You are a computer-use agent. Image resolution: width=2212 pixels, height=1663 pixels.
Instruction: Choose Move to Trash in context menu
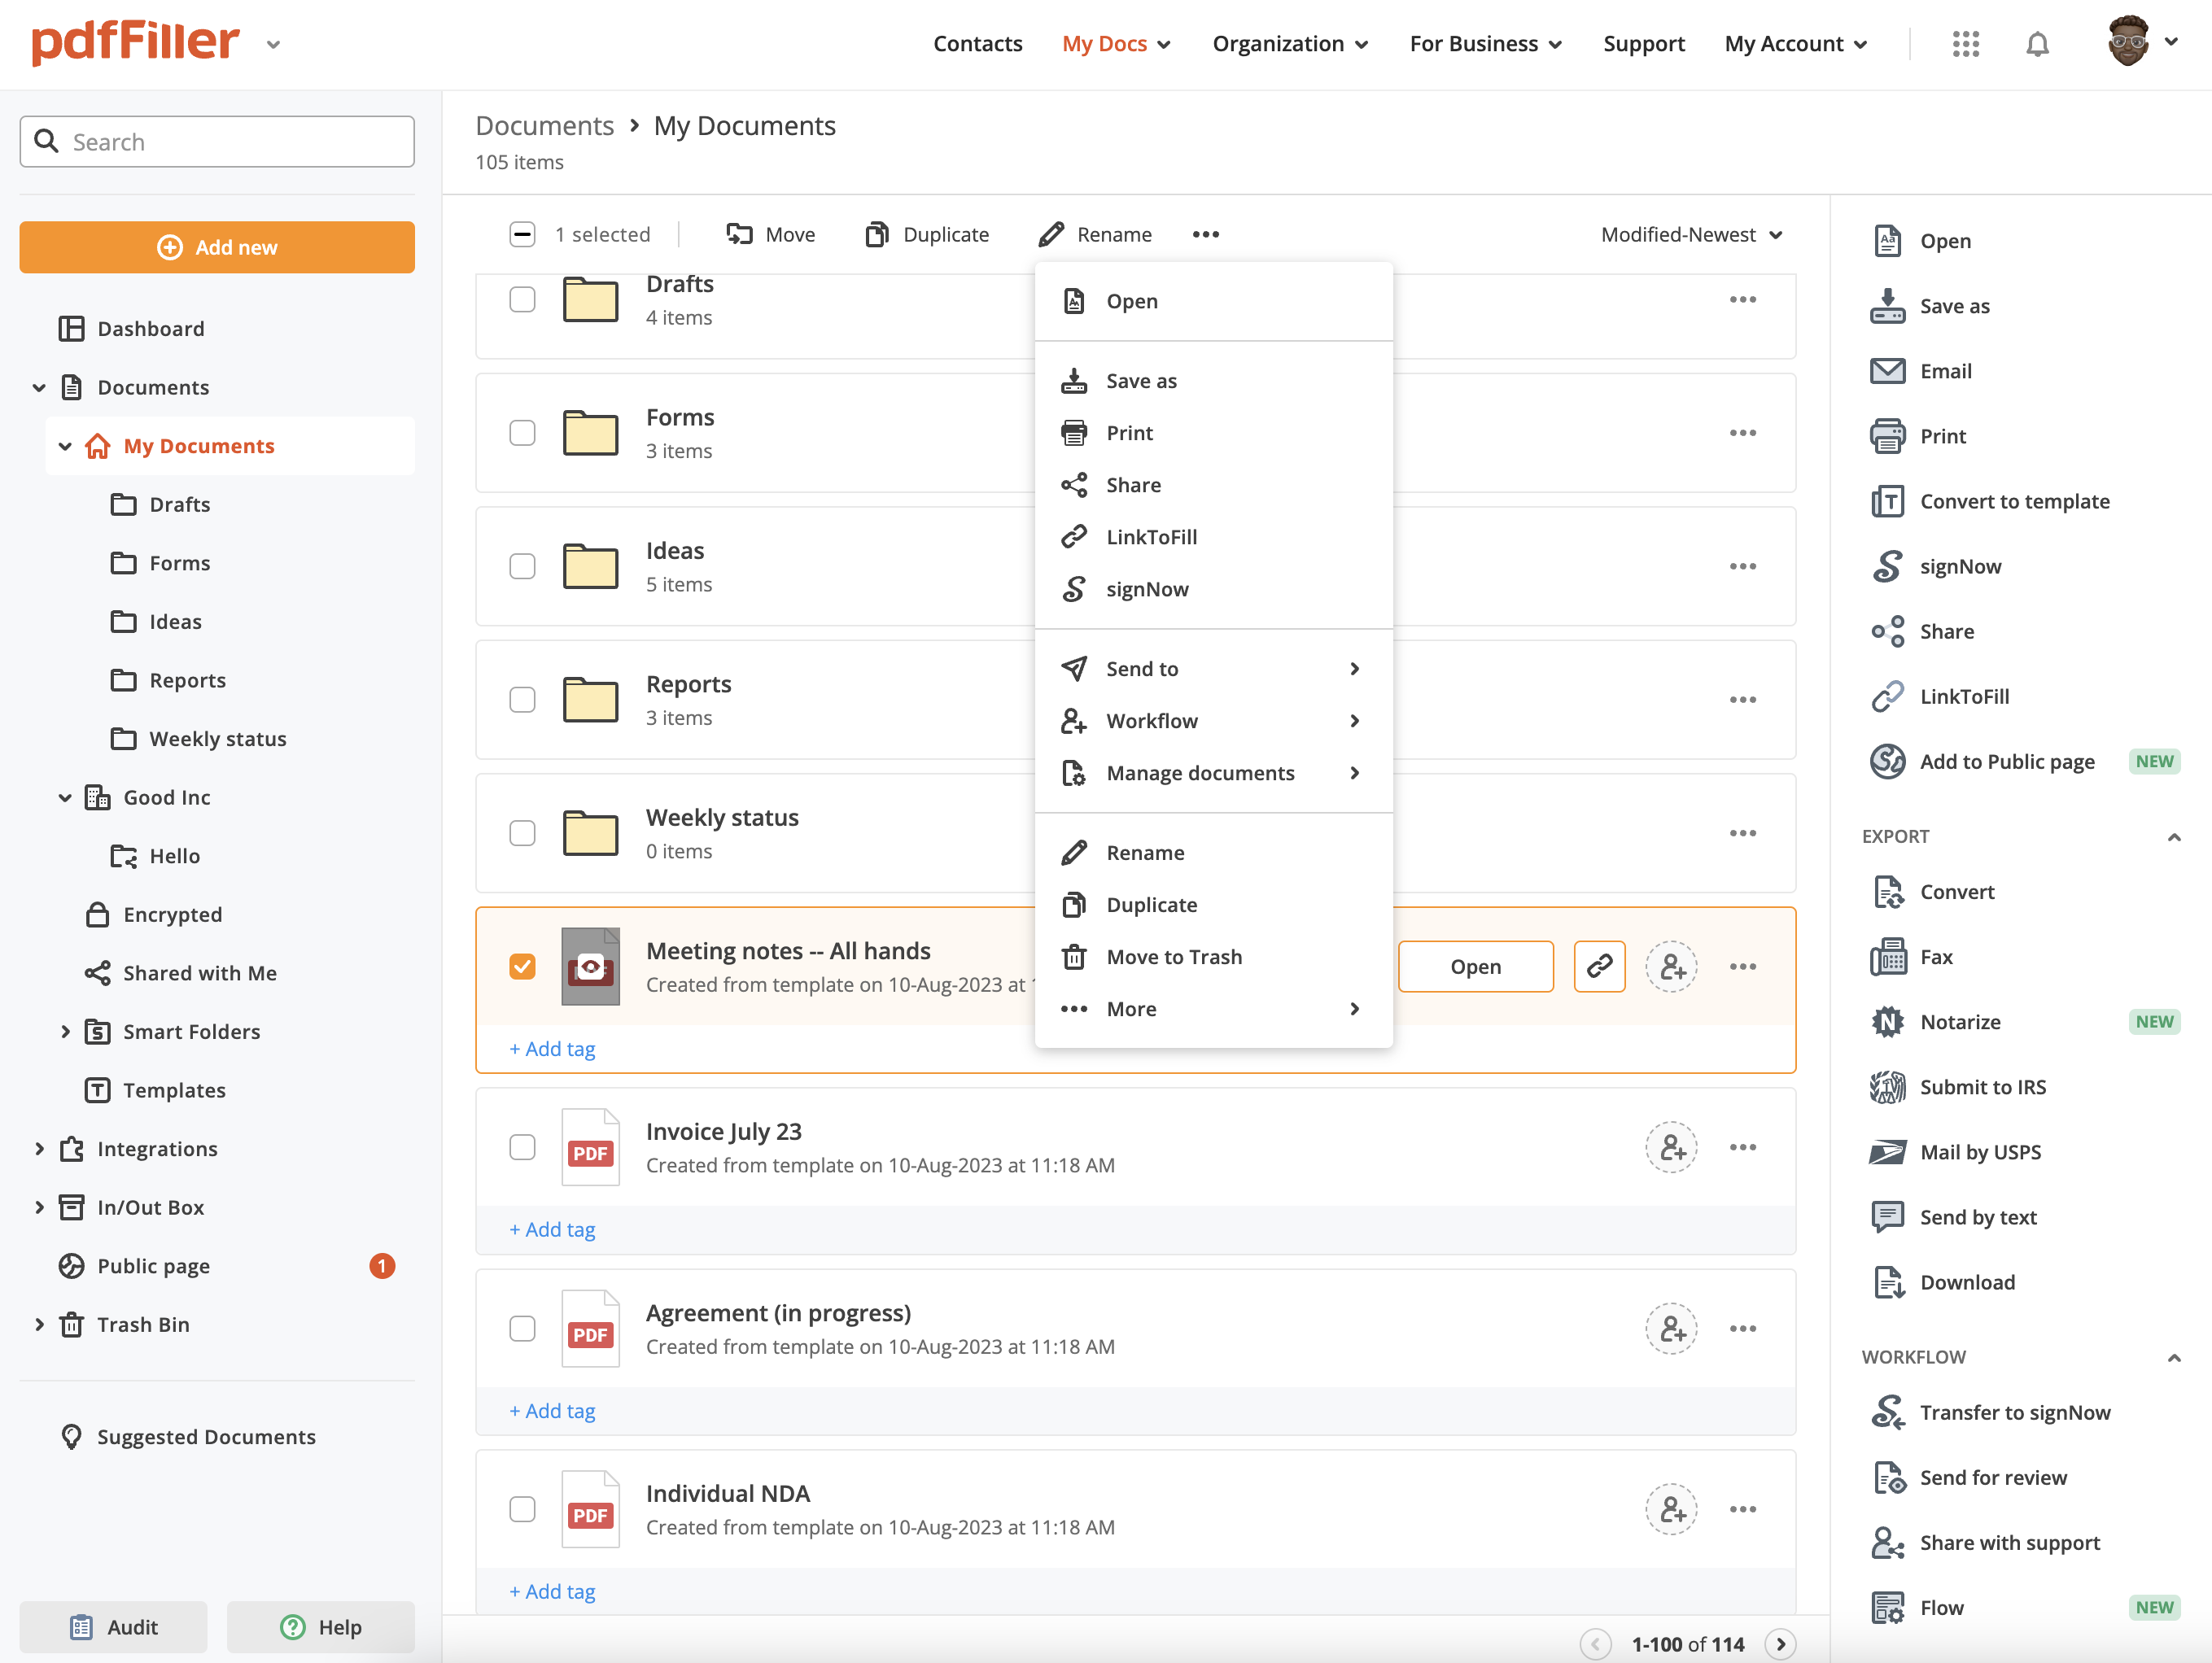tap(1173, 957)
